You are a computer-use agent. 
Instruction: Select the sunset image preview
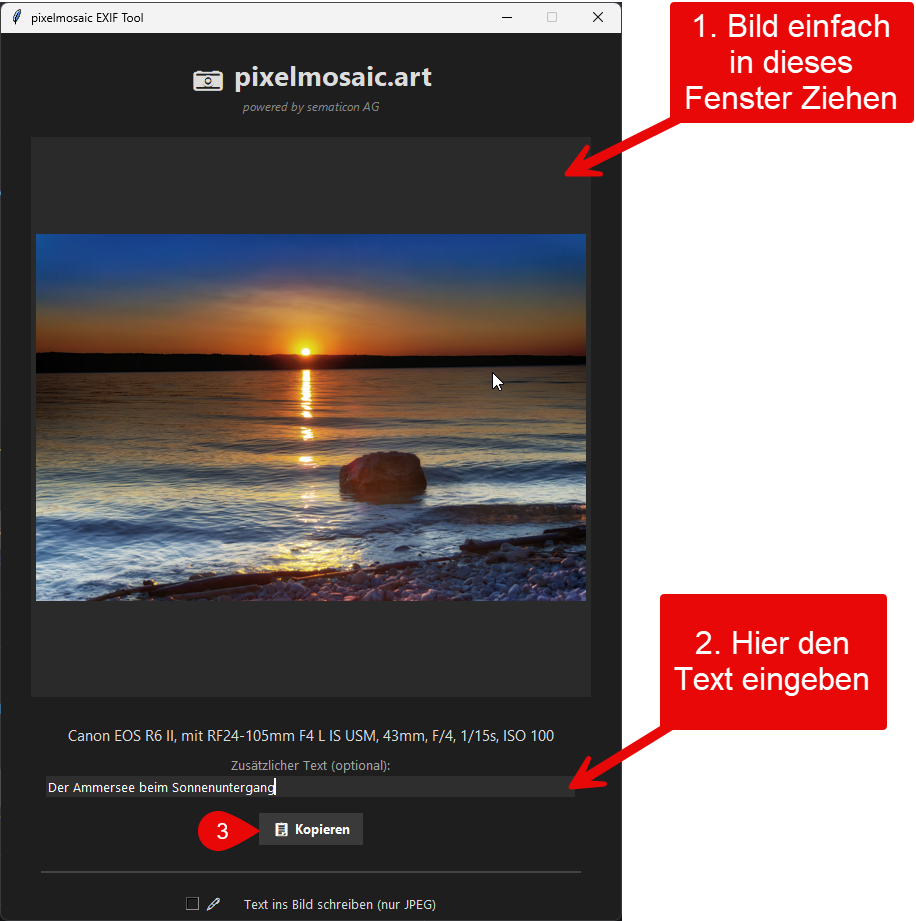point(311,417)
